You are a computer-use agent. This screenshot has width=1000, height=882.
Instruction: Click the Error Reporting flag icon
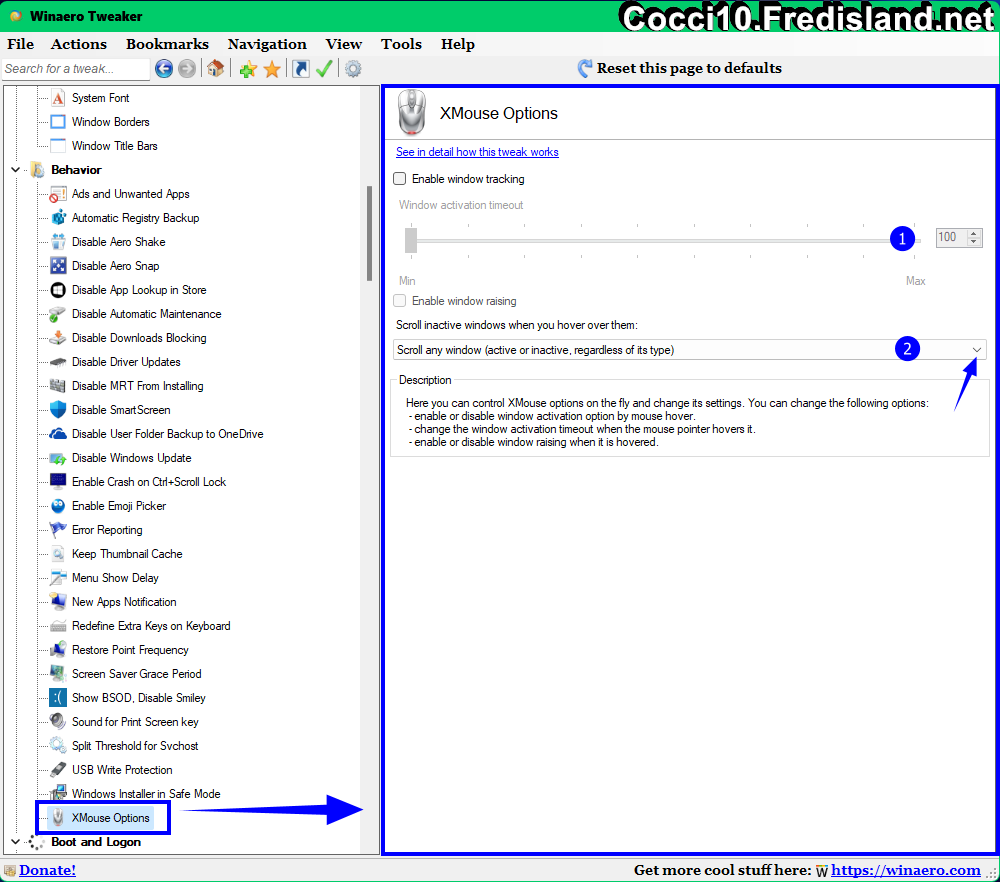pyautogui.click(x=58, y=530)
